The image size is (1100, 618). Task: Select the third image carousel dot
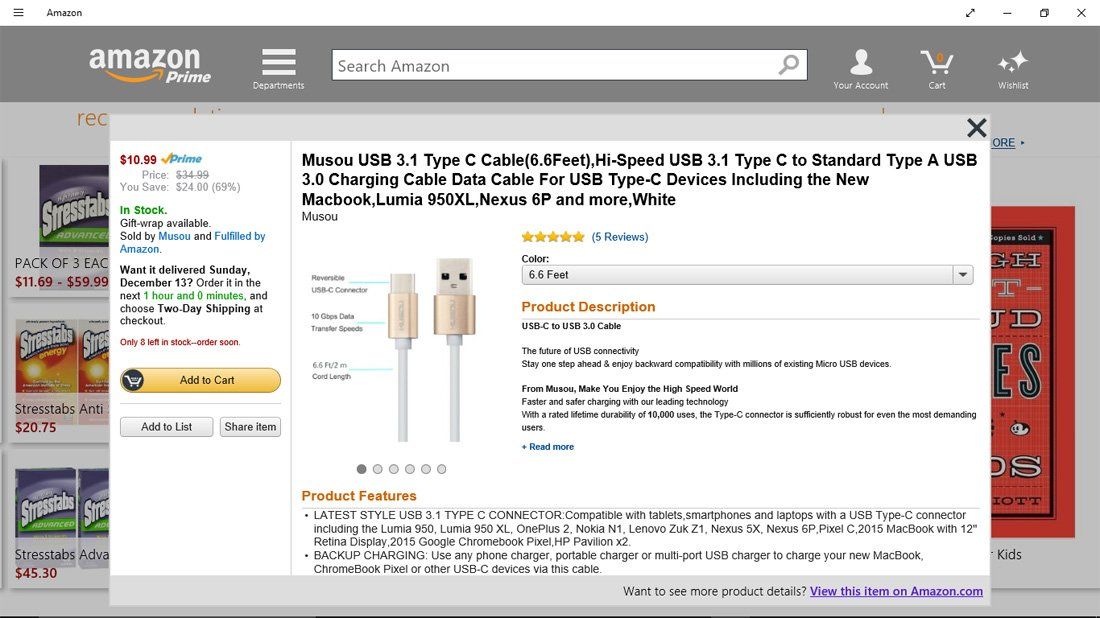click(x=394, y=469)
